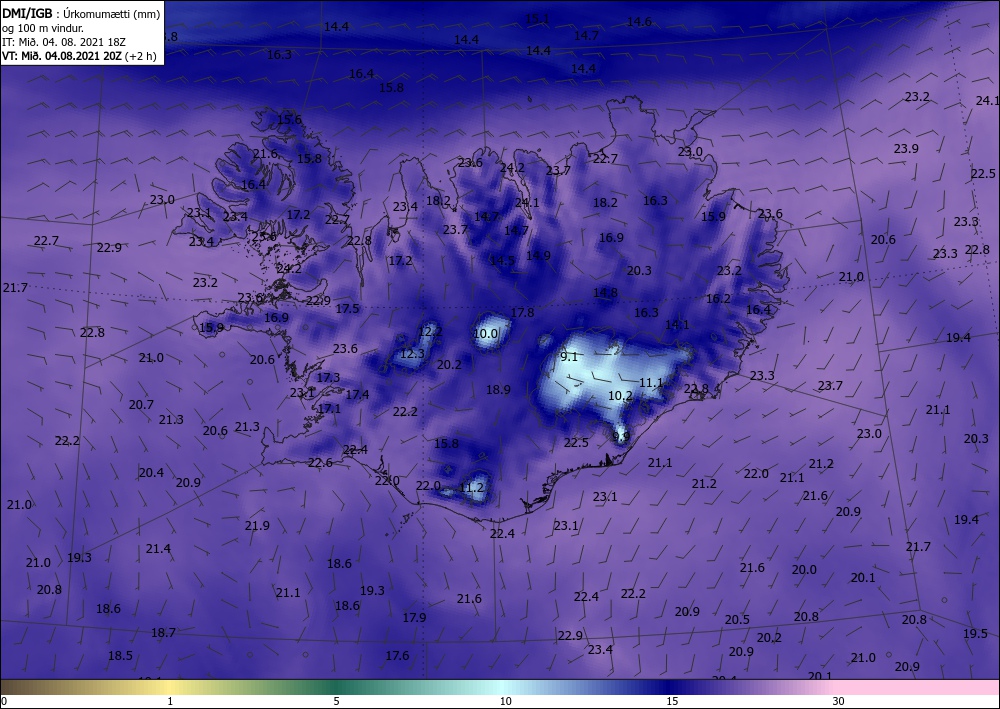Click the 17.3 value label

coord(328,377)
